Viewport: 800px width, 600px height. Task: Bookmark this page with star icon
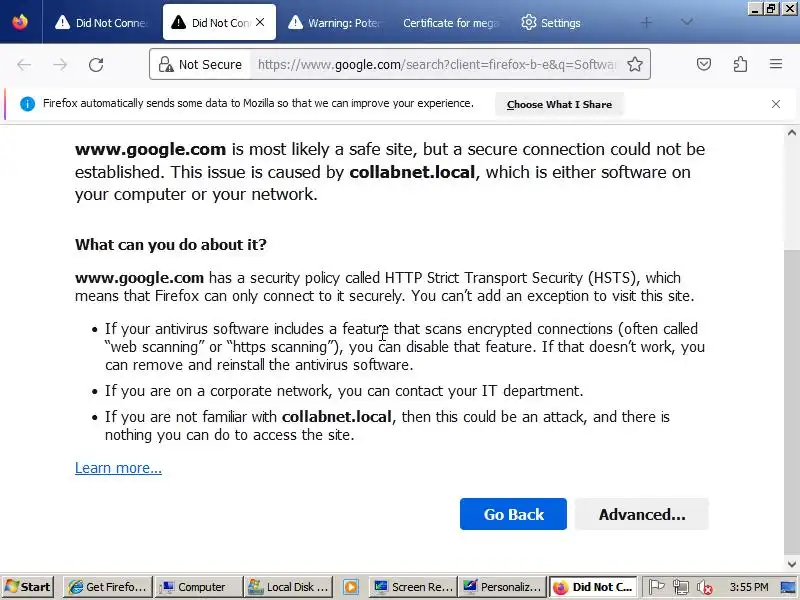coord(635,64)
